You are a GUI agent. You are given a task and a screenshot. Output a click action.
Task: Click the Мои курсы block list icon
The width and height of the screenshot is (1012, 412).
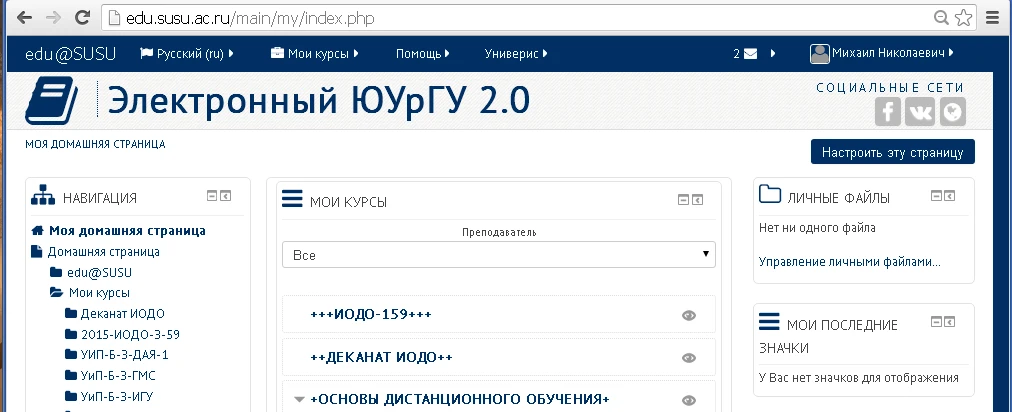point(292,198)
